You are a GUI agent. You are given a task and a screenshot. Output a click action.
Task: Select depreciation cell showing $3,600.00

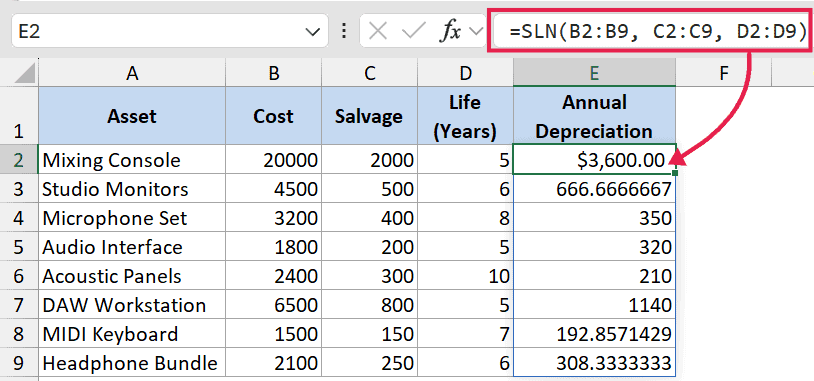[x=594, y=159]
